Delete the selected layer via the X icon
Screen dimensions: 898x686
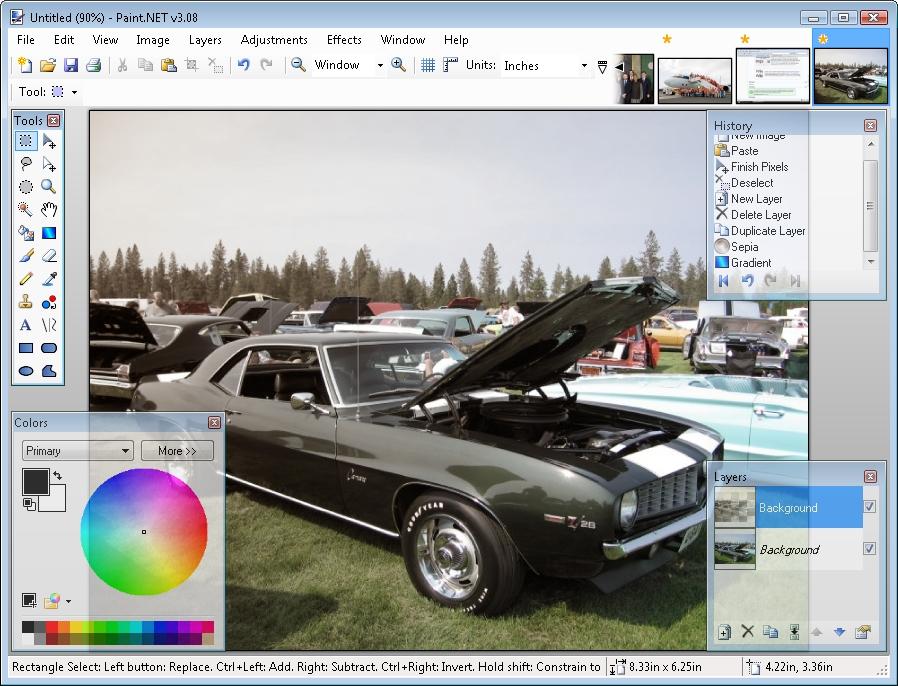click(749, 632)
